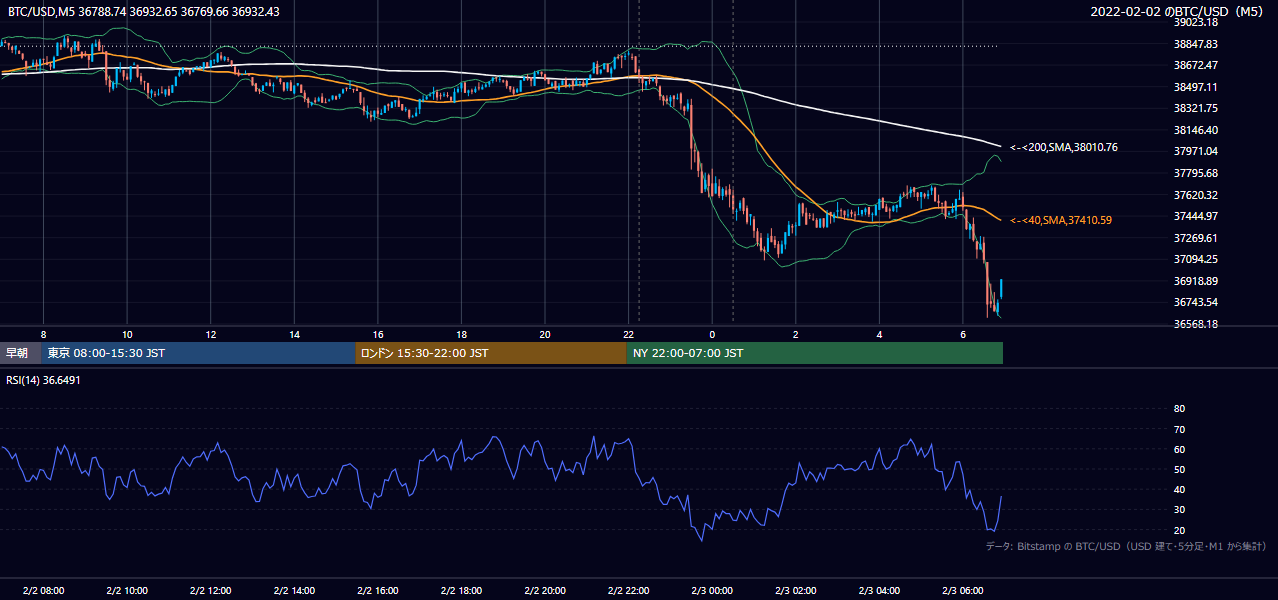This screenshot has height=600, width=1278.
Task: Click the 2/2 18:00 time axis label
Action: (461, 590)
